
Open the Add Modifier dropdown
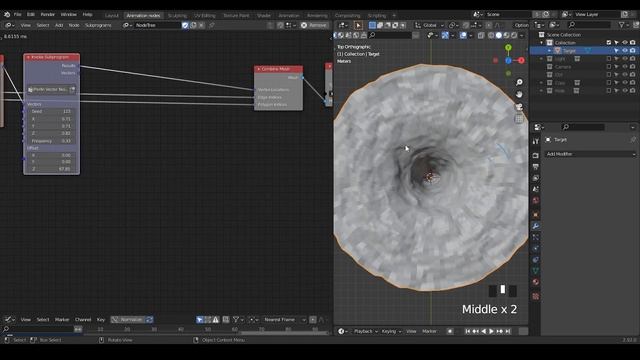(x=590, y=154)
